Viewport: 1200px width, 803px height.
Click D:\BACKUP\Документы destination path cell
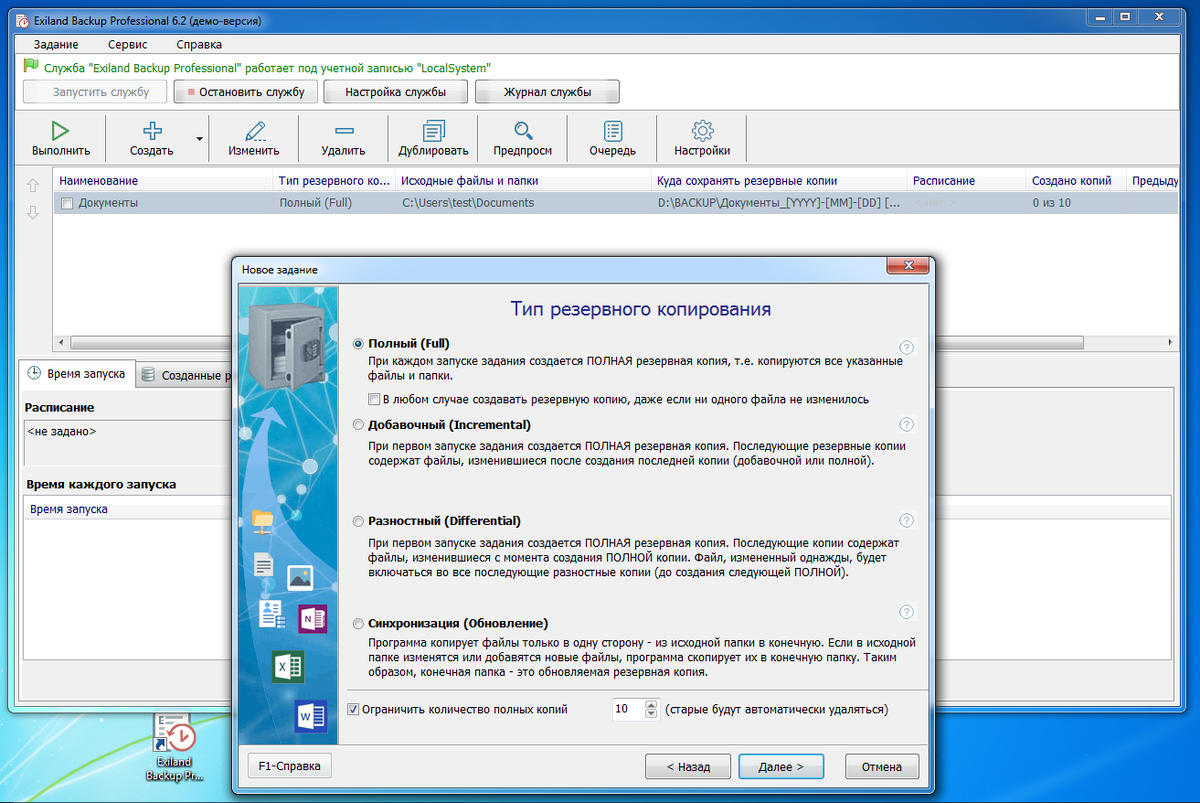(779, 203)
